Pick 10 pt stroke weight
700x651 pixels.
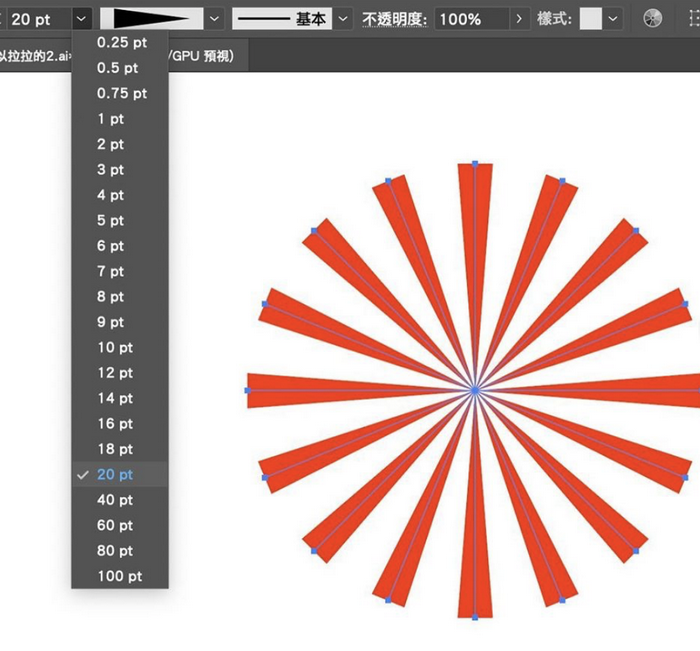click(114, 348)
